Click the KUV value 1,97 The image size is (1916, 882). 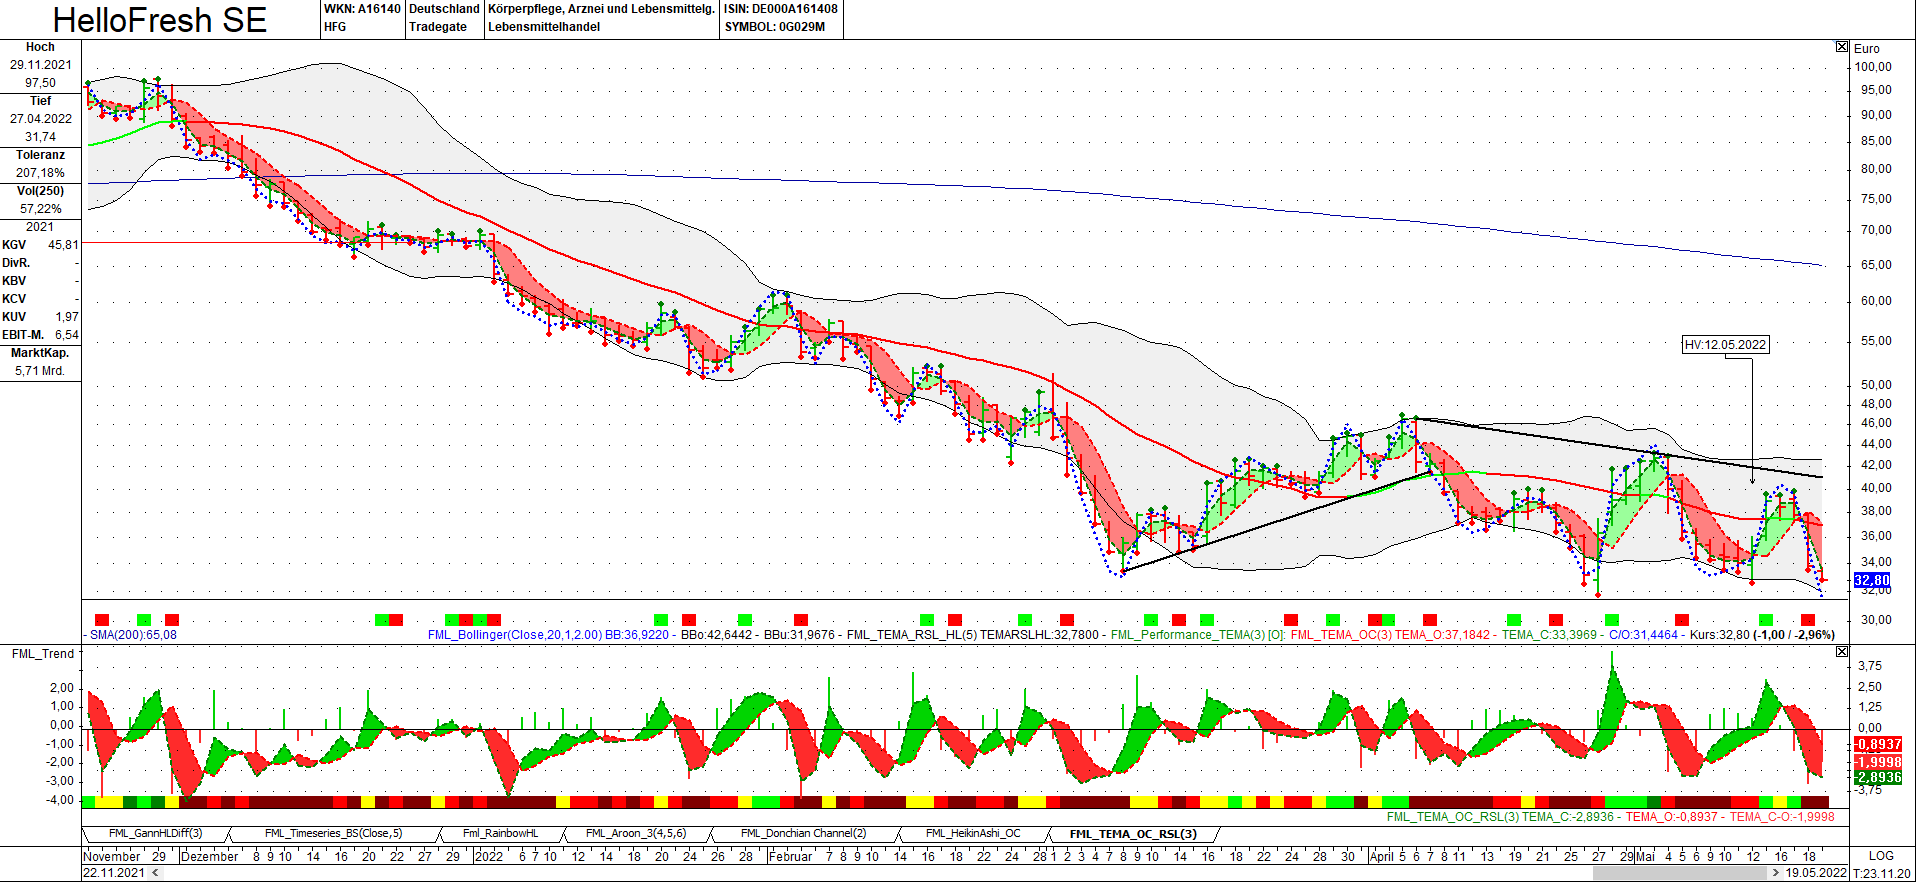(x=67, y=317)
